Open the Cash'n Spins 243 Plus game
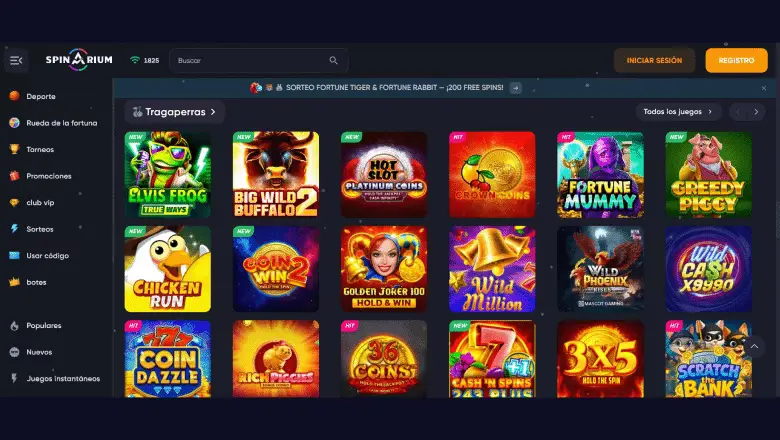This screenshot has height=440, width=780. coord(492,359)
